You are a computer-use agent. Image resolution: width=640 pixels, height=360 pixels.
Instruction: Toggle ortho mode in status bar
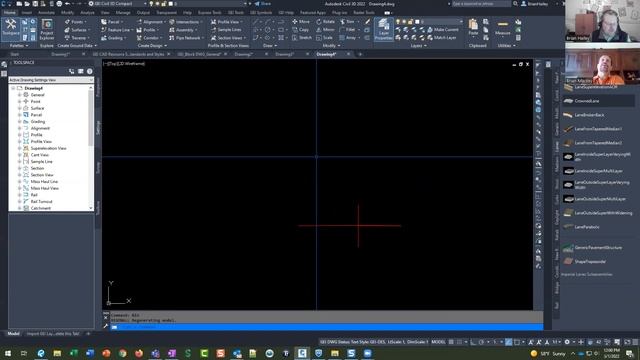[x=473, y=342]
